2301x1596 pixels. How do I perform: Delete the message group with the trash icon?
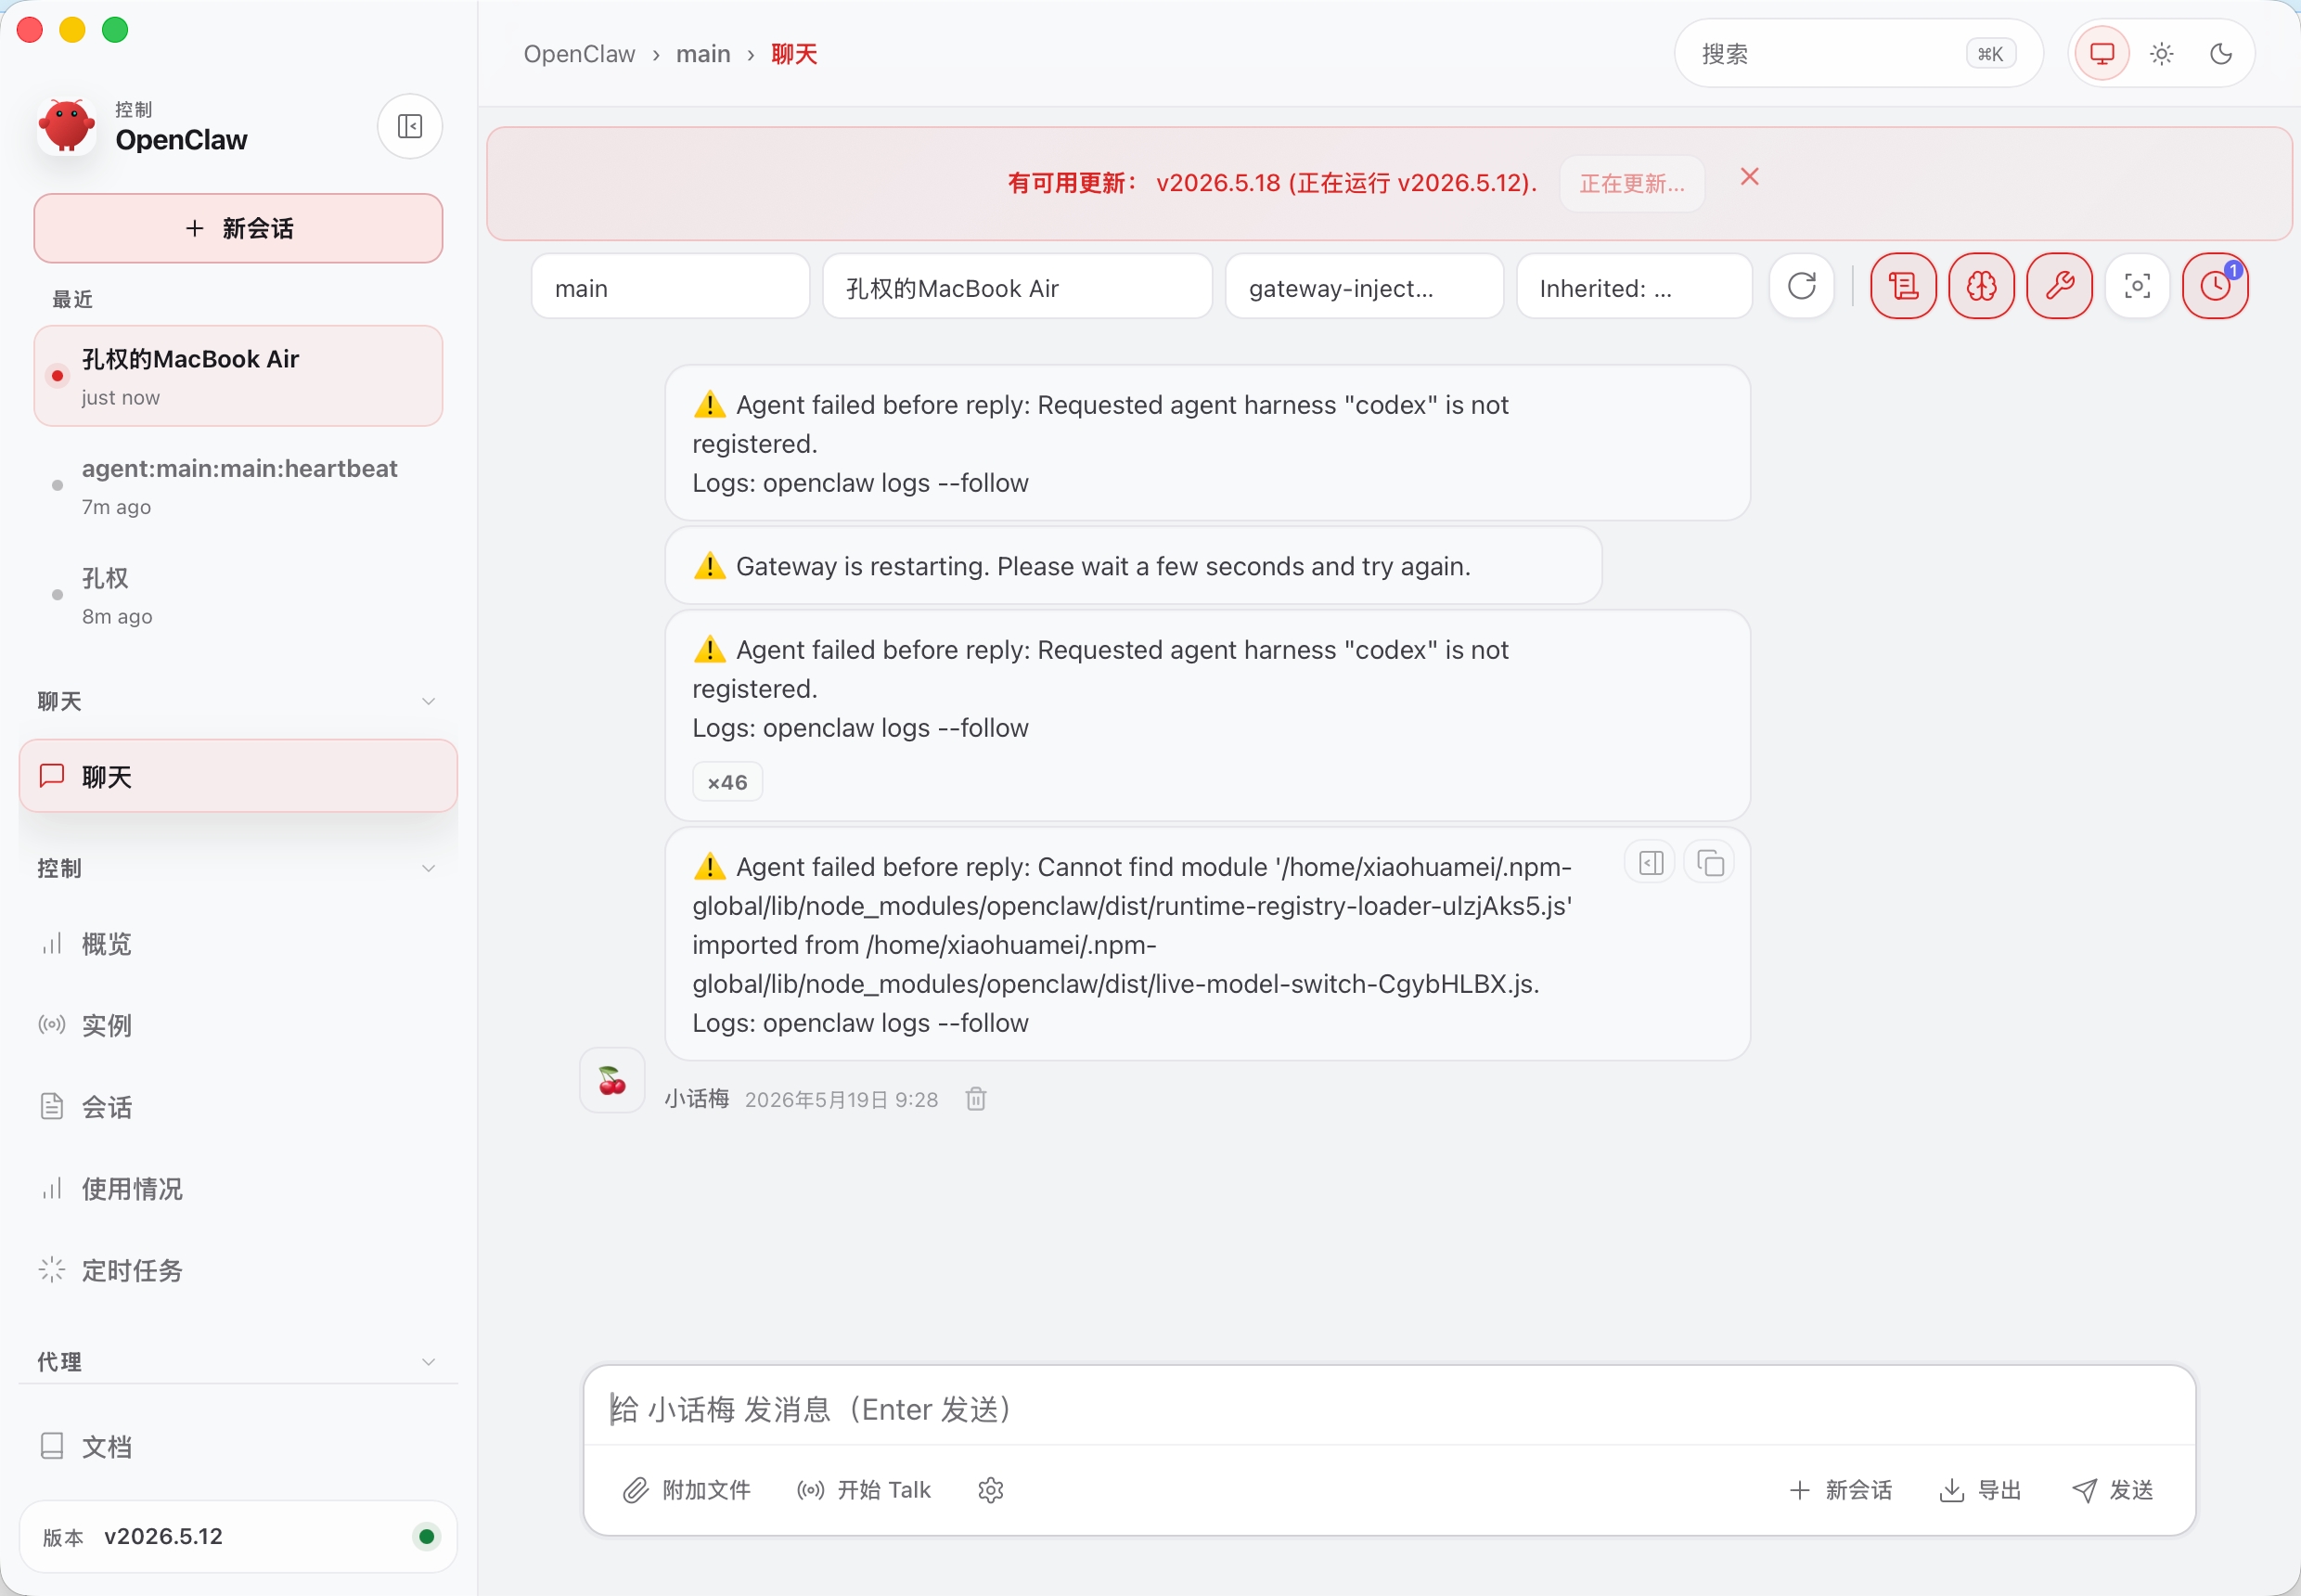(976, 1099)
